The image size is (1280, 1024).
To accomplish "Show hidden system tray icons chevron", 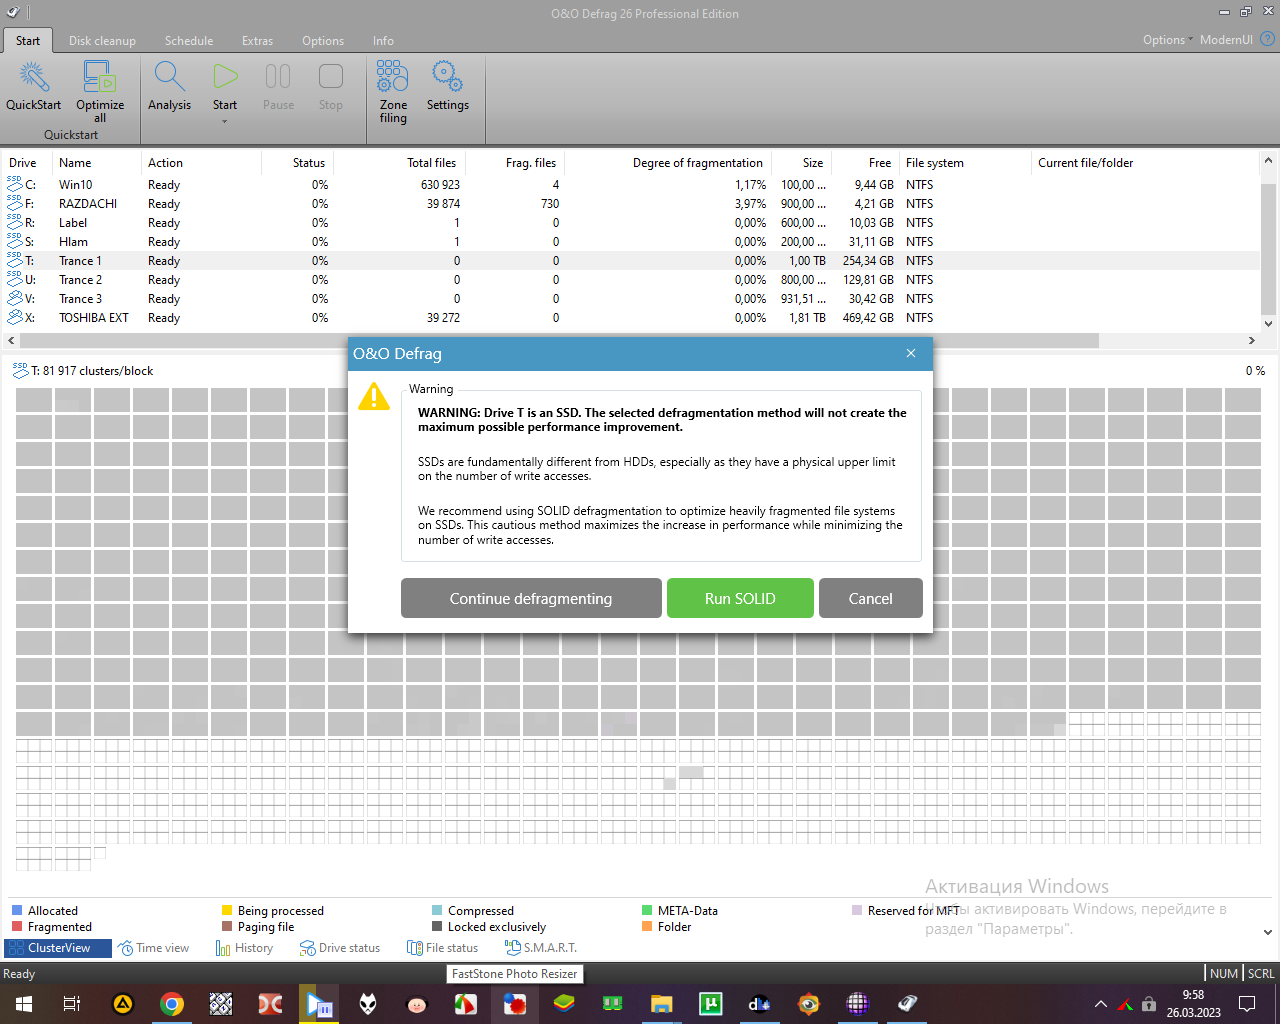I will [1100, 1004].
